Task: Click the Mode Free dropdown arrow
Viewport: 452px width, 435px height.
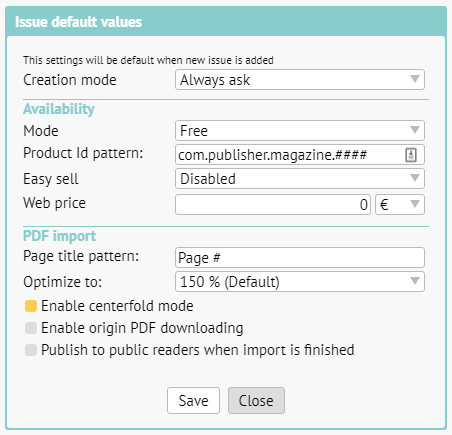Action: (415, 130)
